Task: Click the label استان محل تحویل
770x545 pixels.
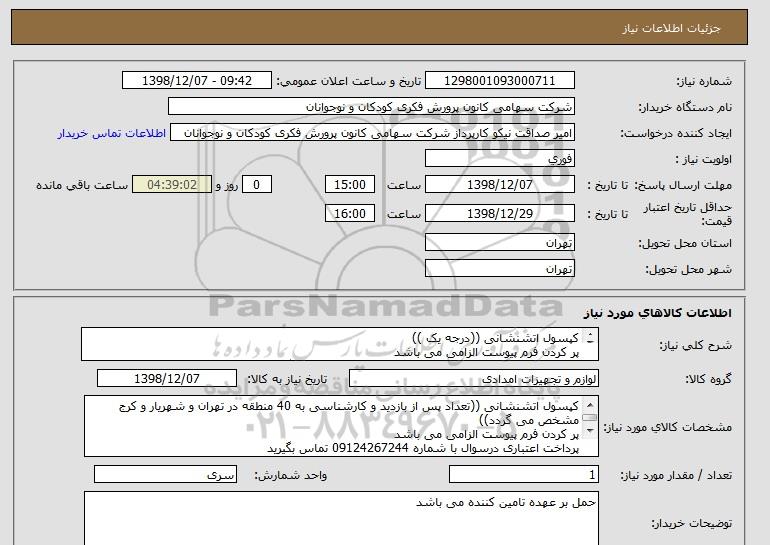Action: pyautogui.click(x=685, y=244)
